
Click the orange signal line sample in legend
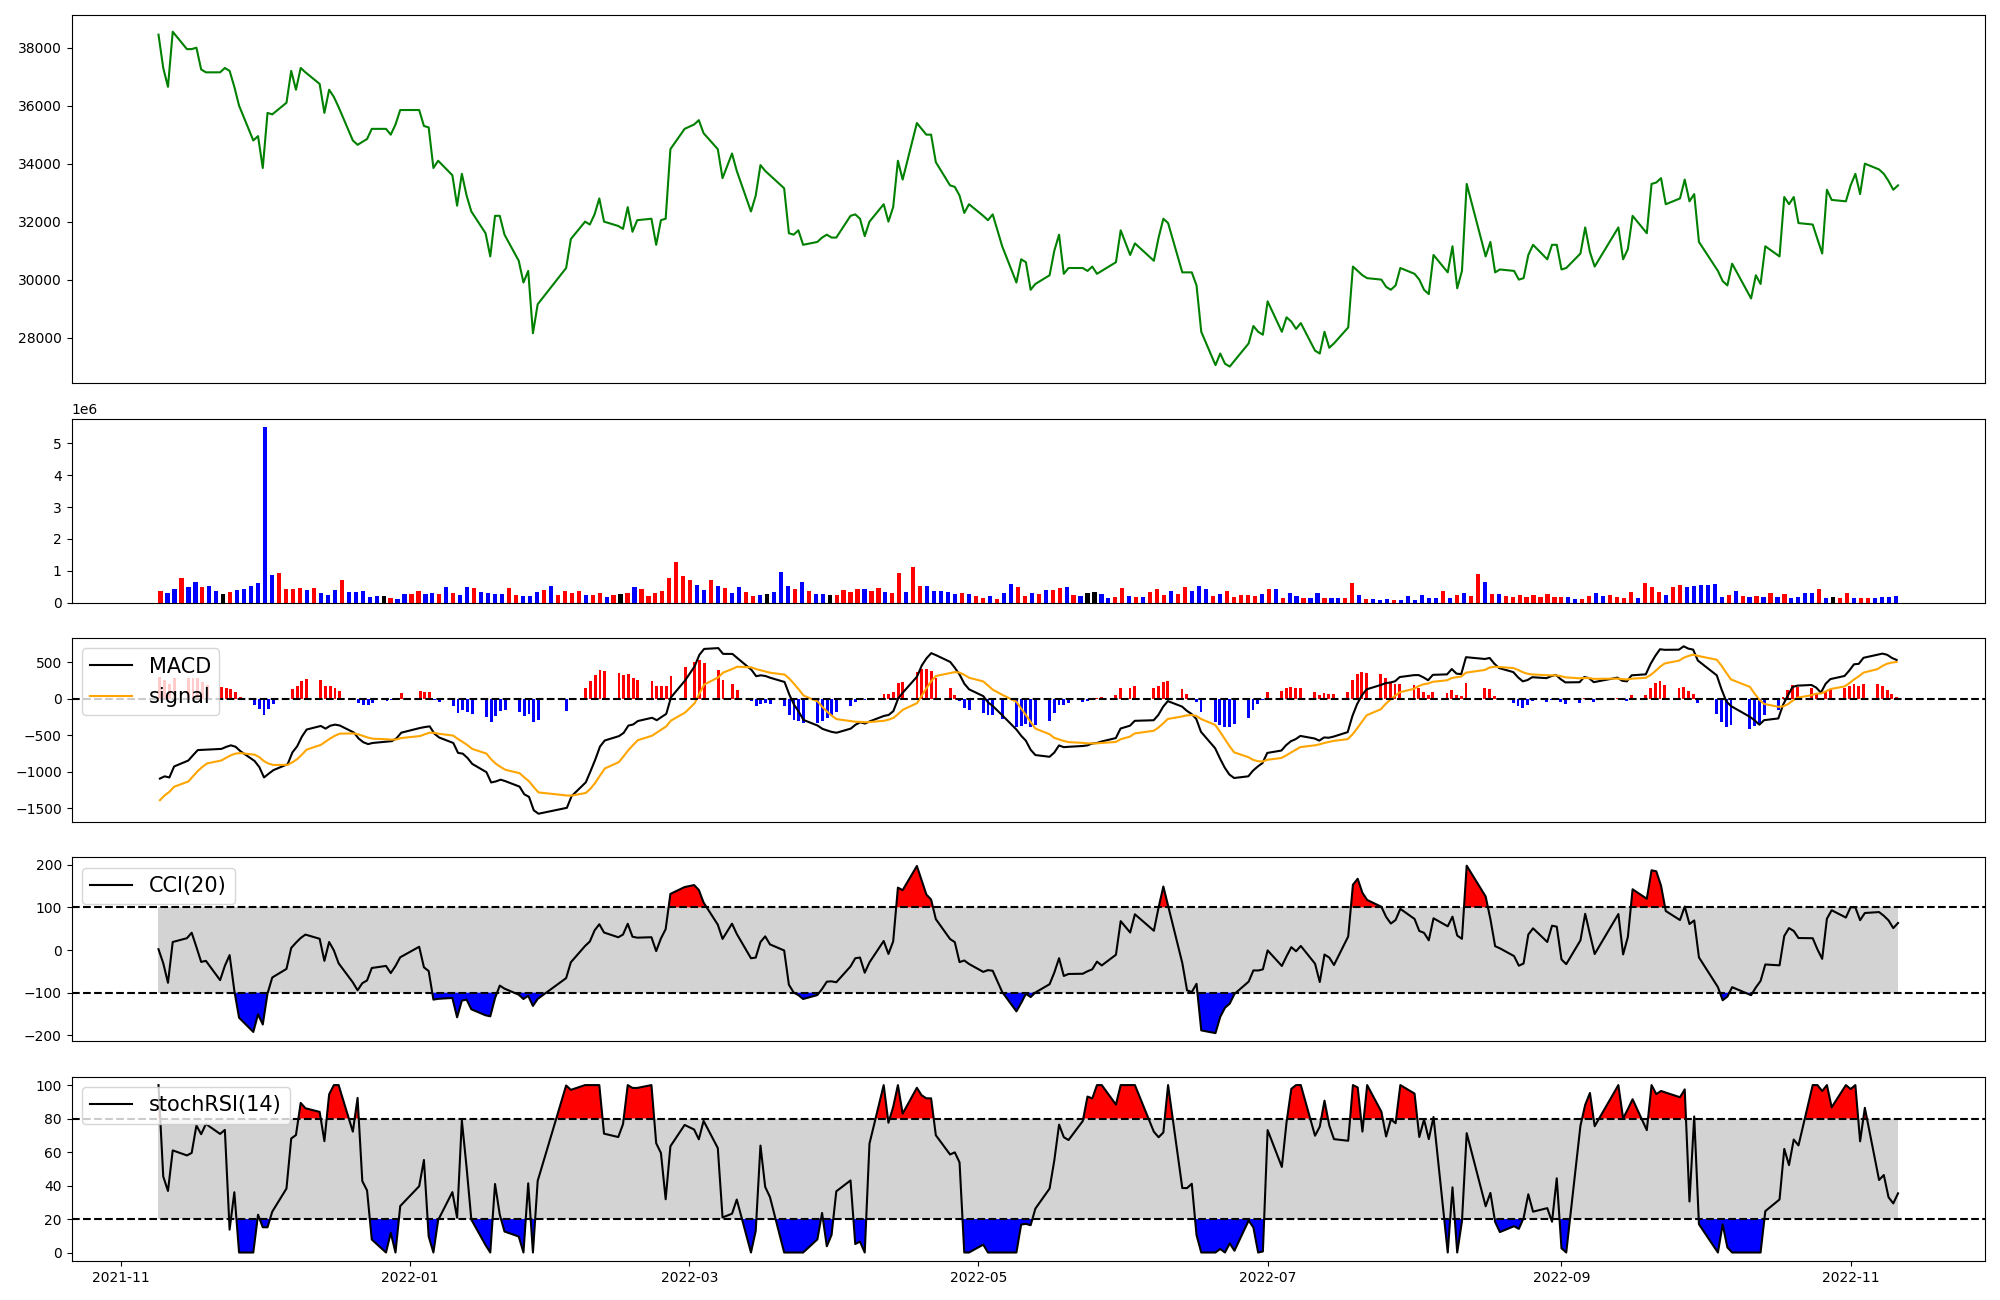pyautogui.click(x=112, y=696)
